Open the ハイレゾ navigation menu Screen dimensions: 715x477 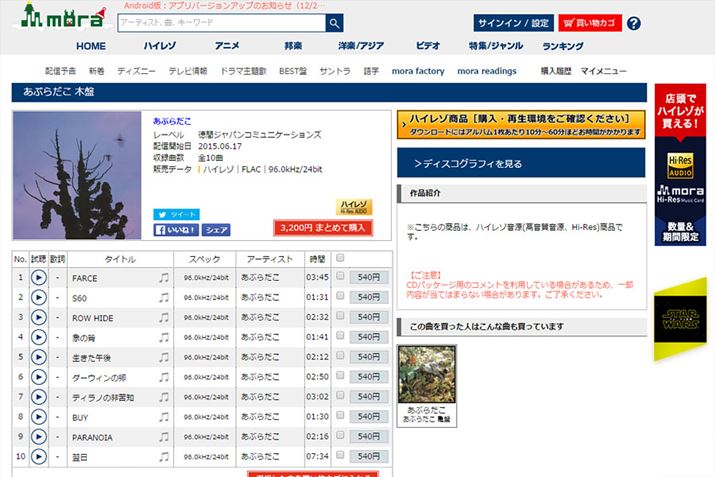coord(159,46)
